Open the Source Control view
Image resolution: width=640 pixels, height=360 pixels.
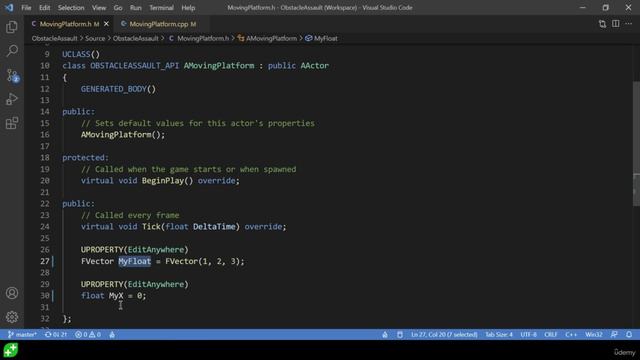pos(12,76)
